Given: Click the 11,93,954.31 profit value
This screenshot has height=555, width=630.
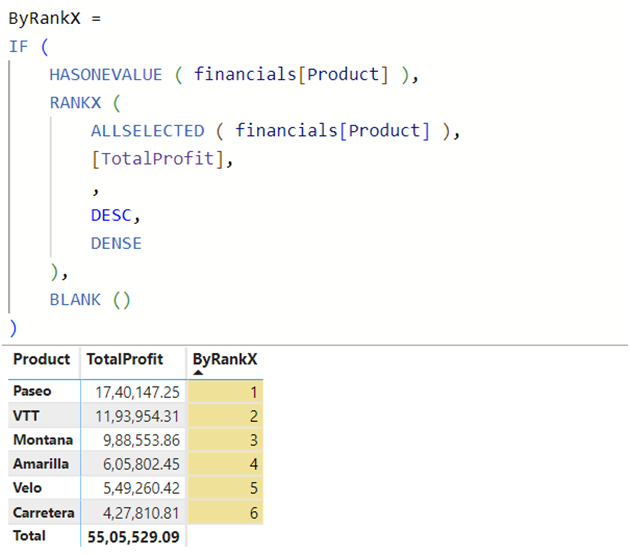Looking at the screenshot, I should pos(137,416).
